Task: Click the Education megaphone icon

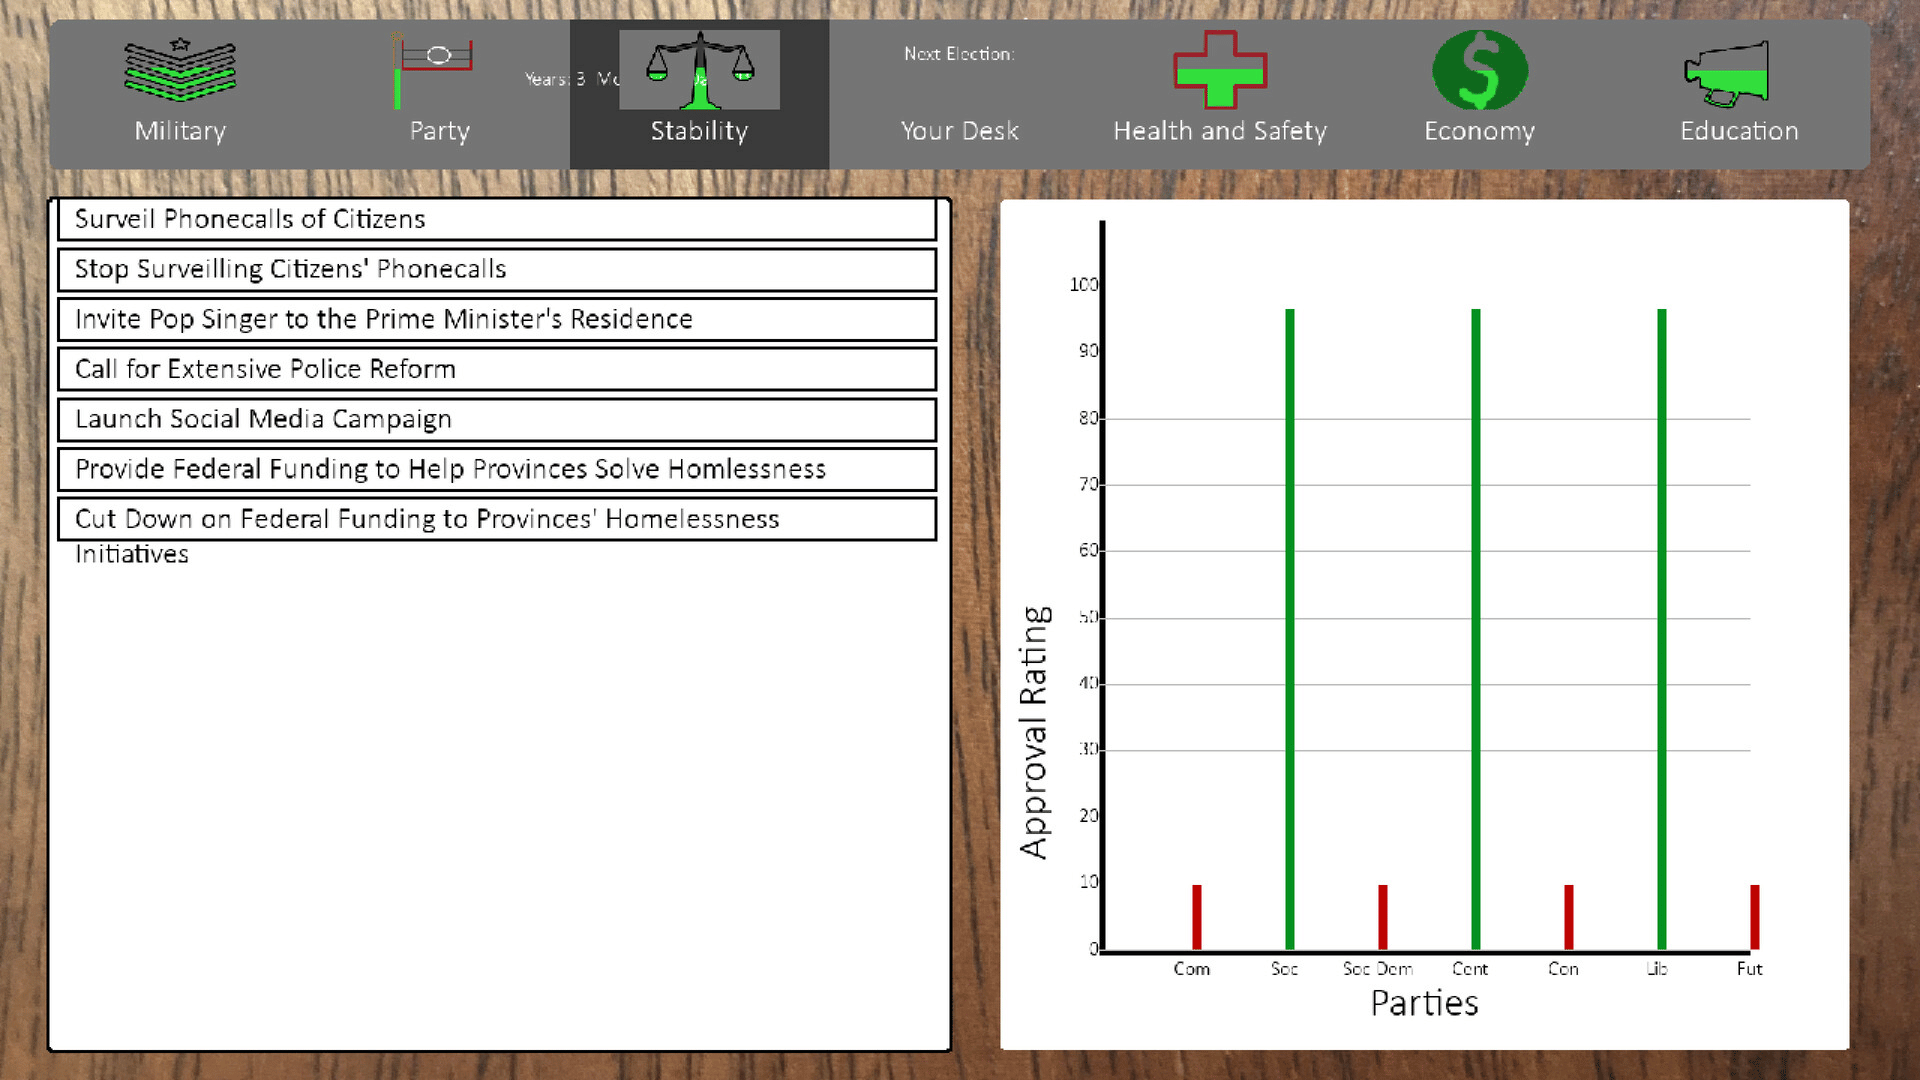Action: coord(1728,72)
